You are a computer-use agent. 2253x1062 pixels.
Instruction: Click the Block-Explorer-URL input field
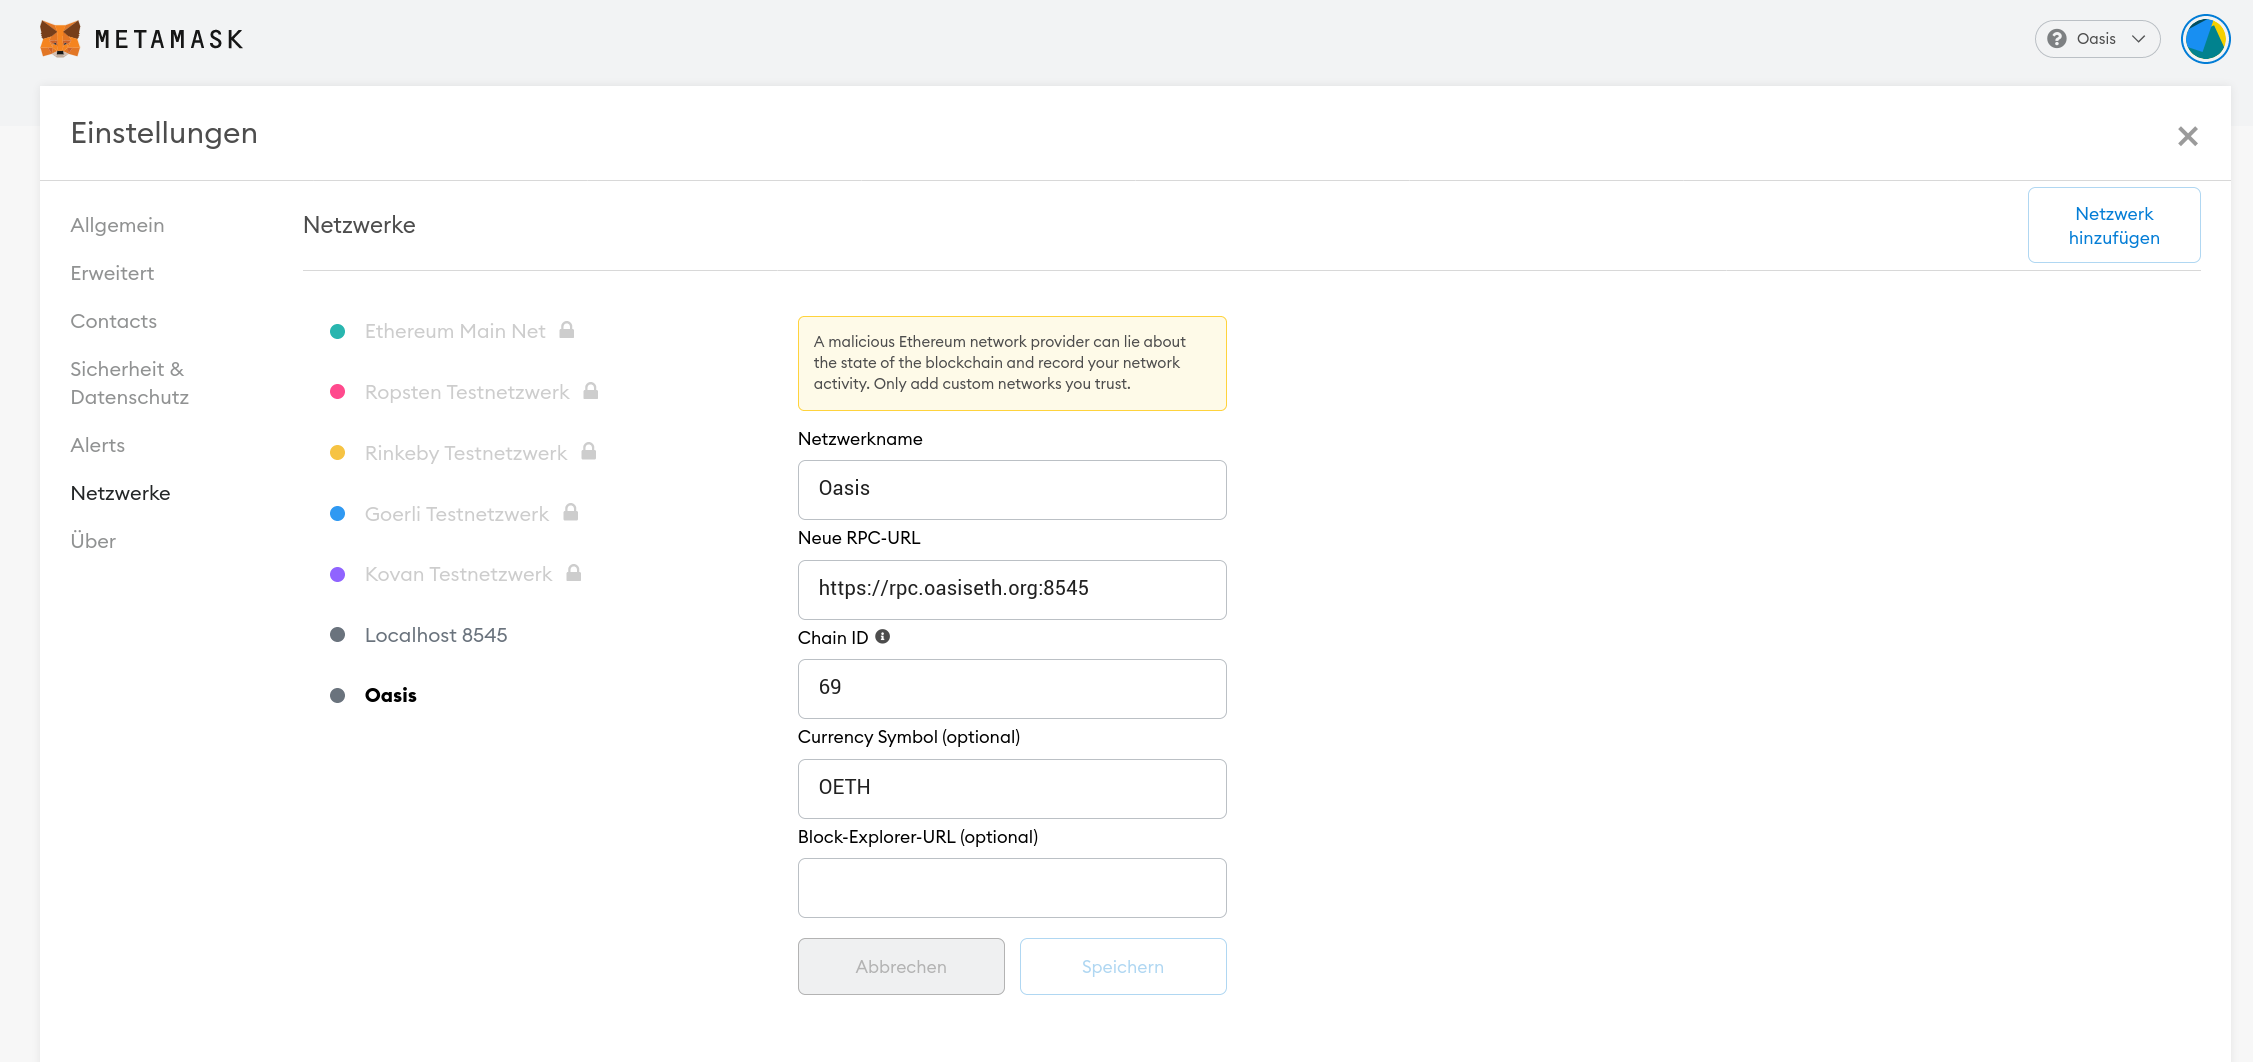1012,888
